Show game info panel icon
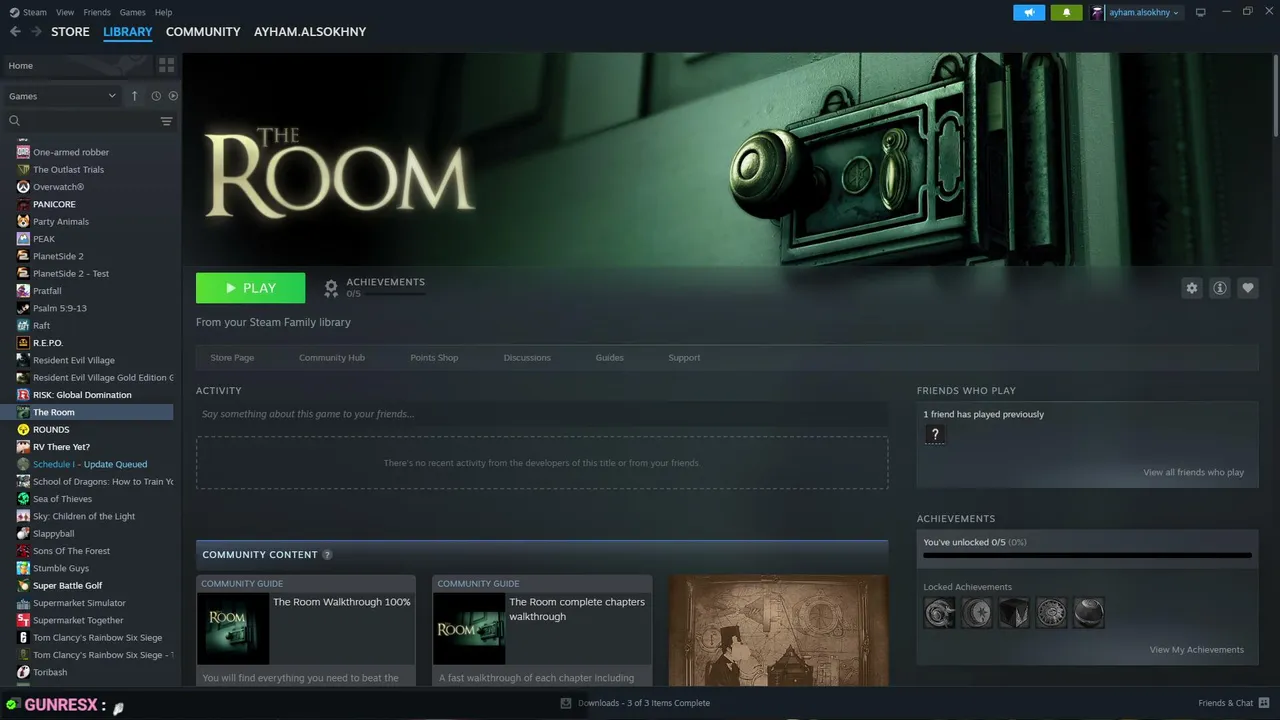The image size is (1280, 720). click(1219, 288)
